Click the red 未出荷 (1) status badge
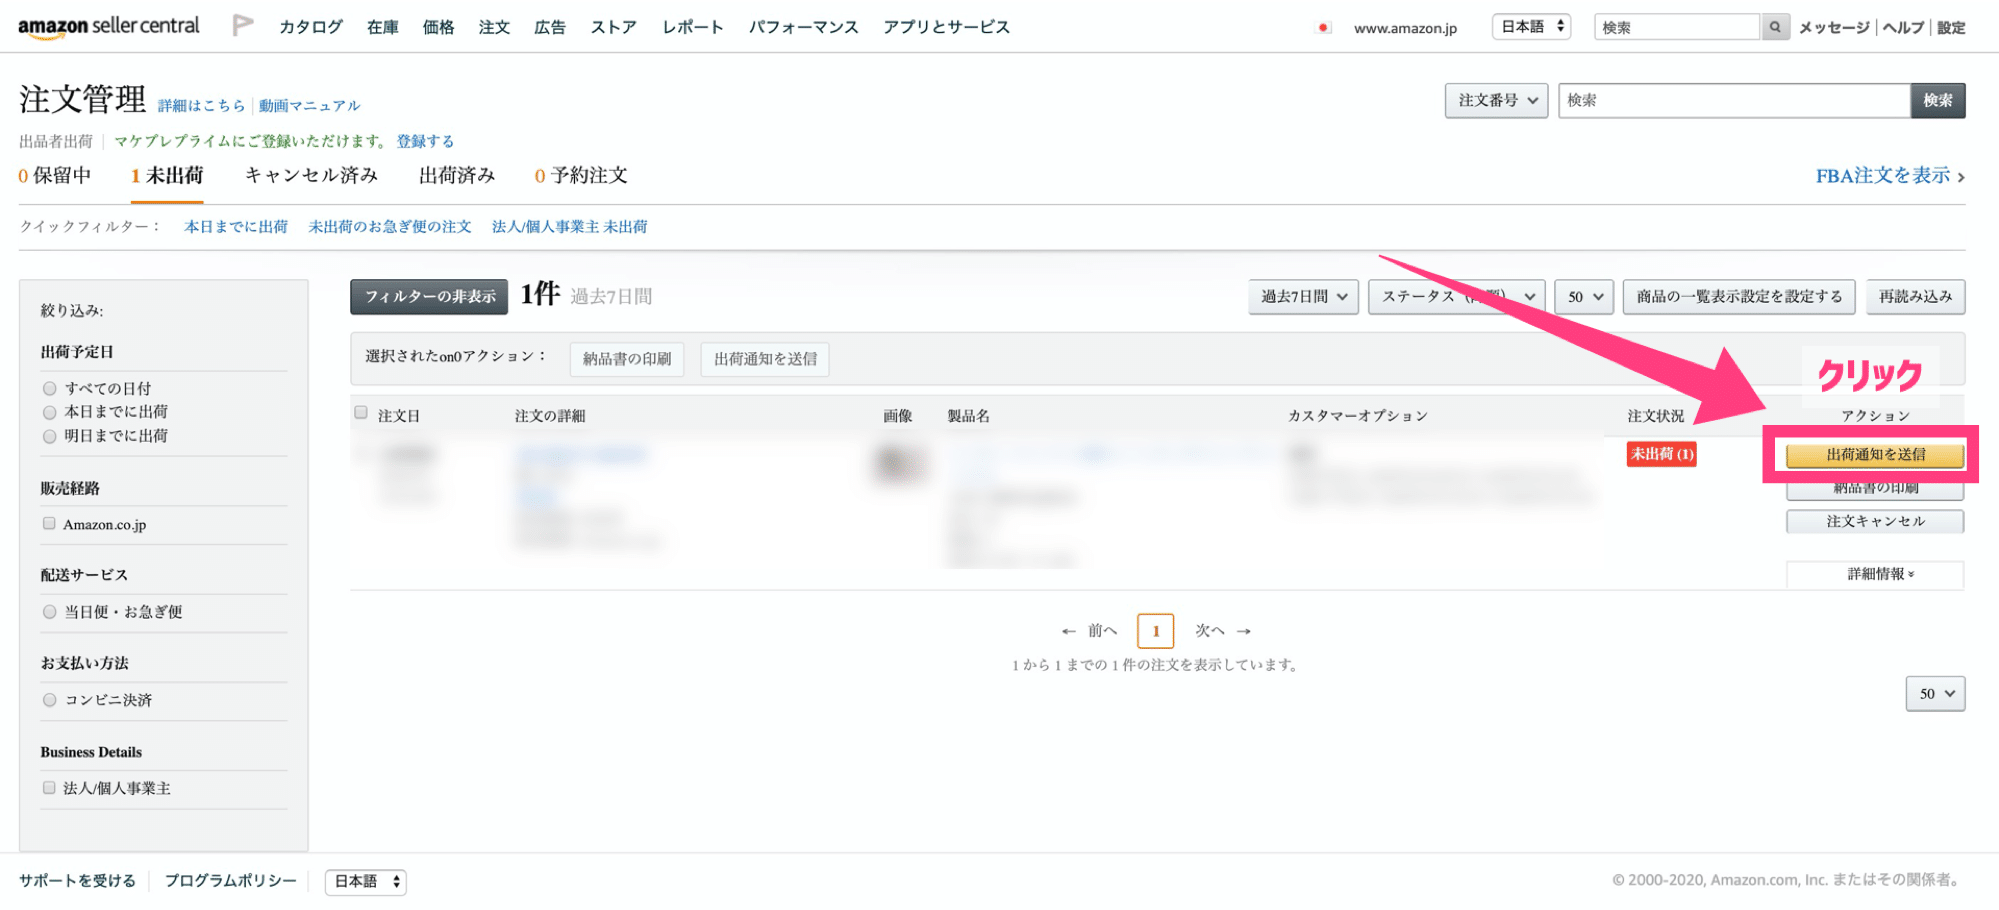The height and width of the screenshot is (910, 1999). pyautogui.click(x=1662, y=454)
